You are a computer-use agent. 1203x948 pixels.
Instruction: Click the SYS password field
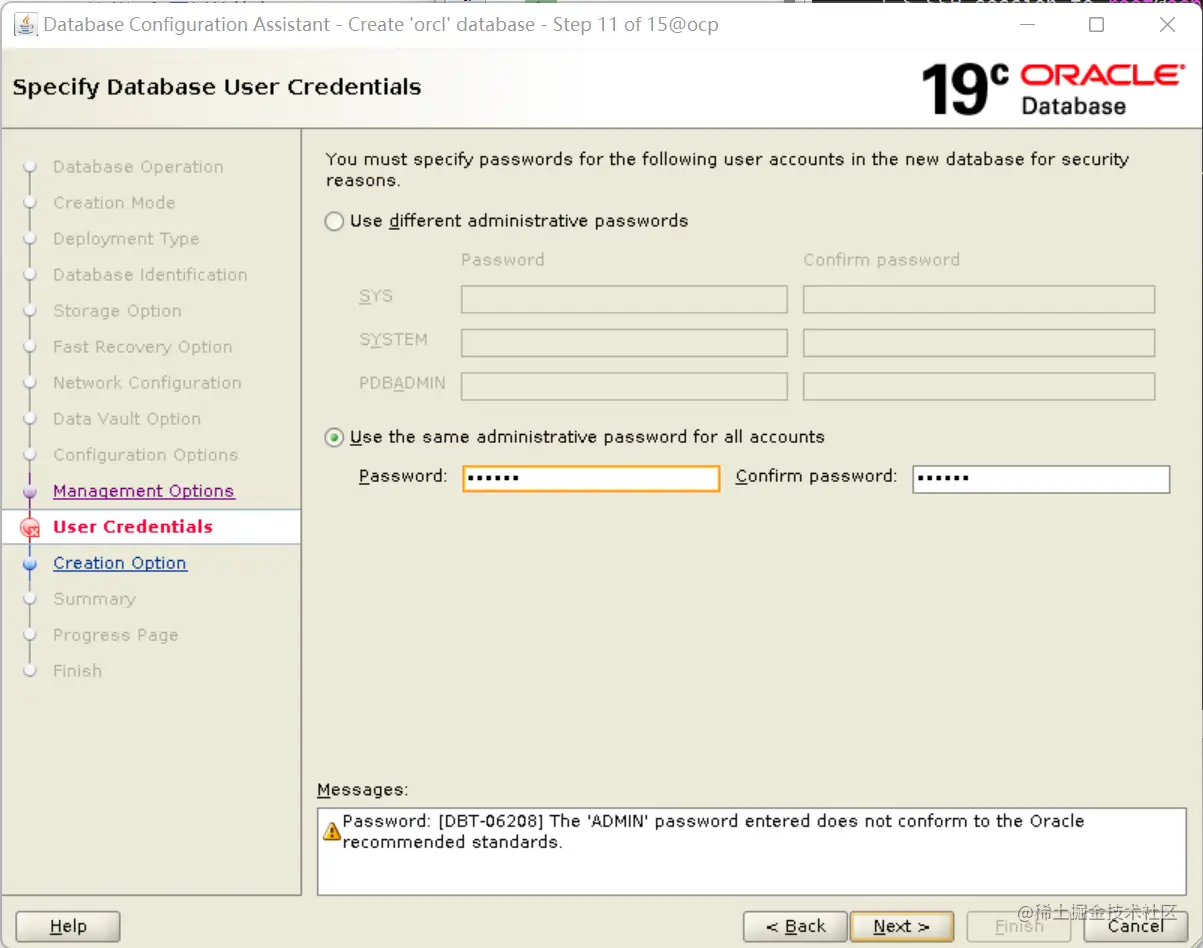click(624, 299)
